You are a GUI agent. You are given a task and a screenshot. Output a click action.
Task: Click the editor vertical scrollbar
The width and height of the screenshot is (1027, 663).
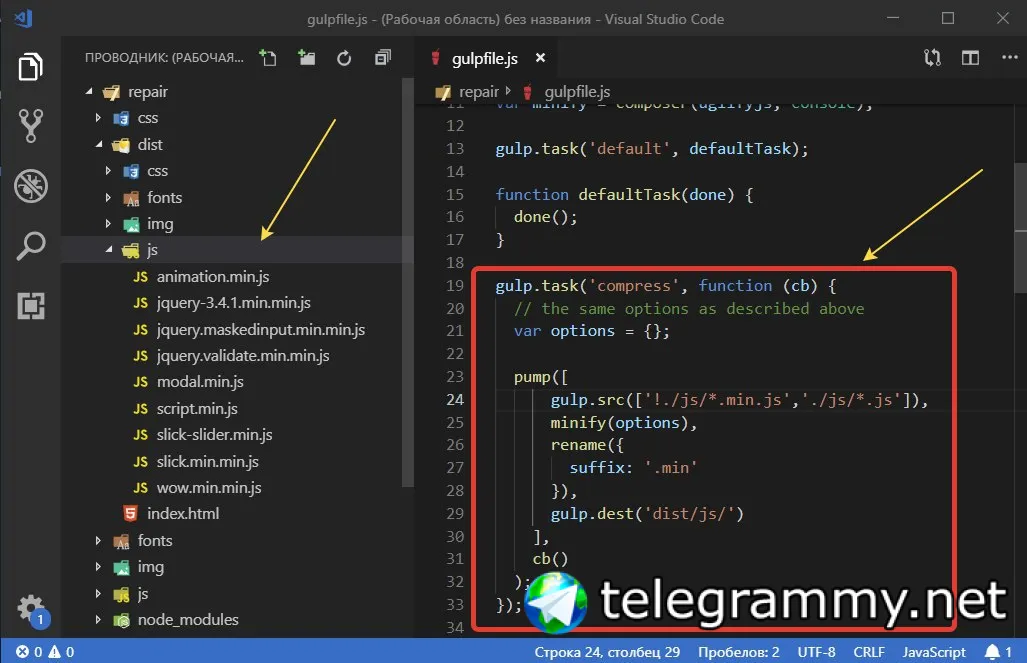pos(1020,228)
